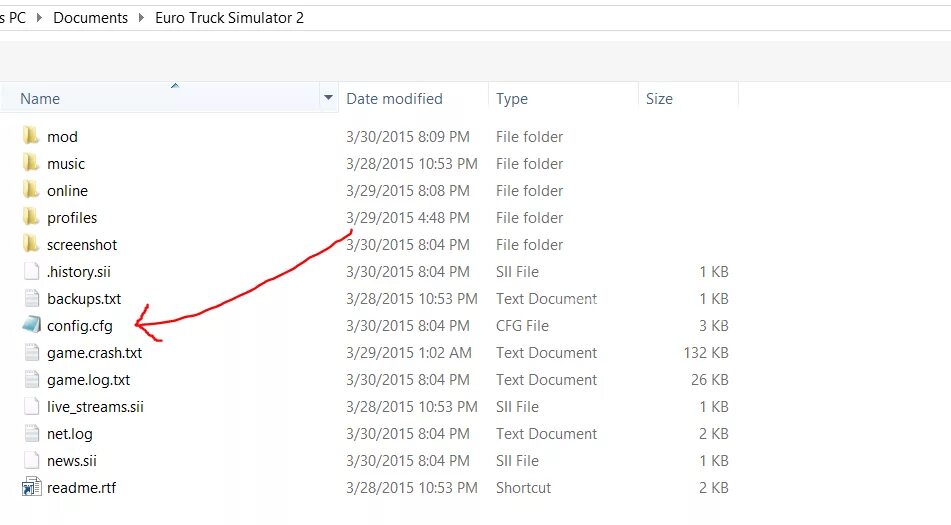Click the CFG File type cell

tap(522, 326)
